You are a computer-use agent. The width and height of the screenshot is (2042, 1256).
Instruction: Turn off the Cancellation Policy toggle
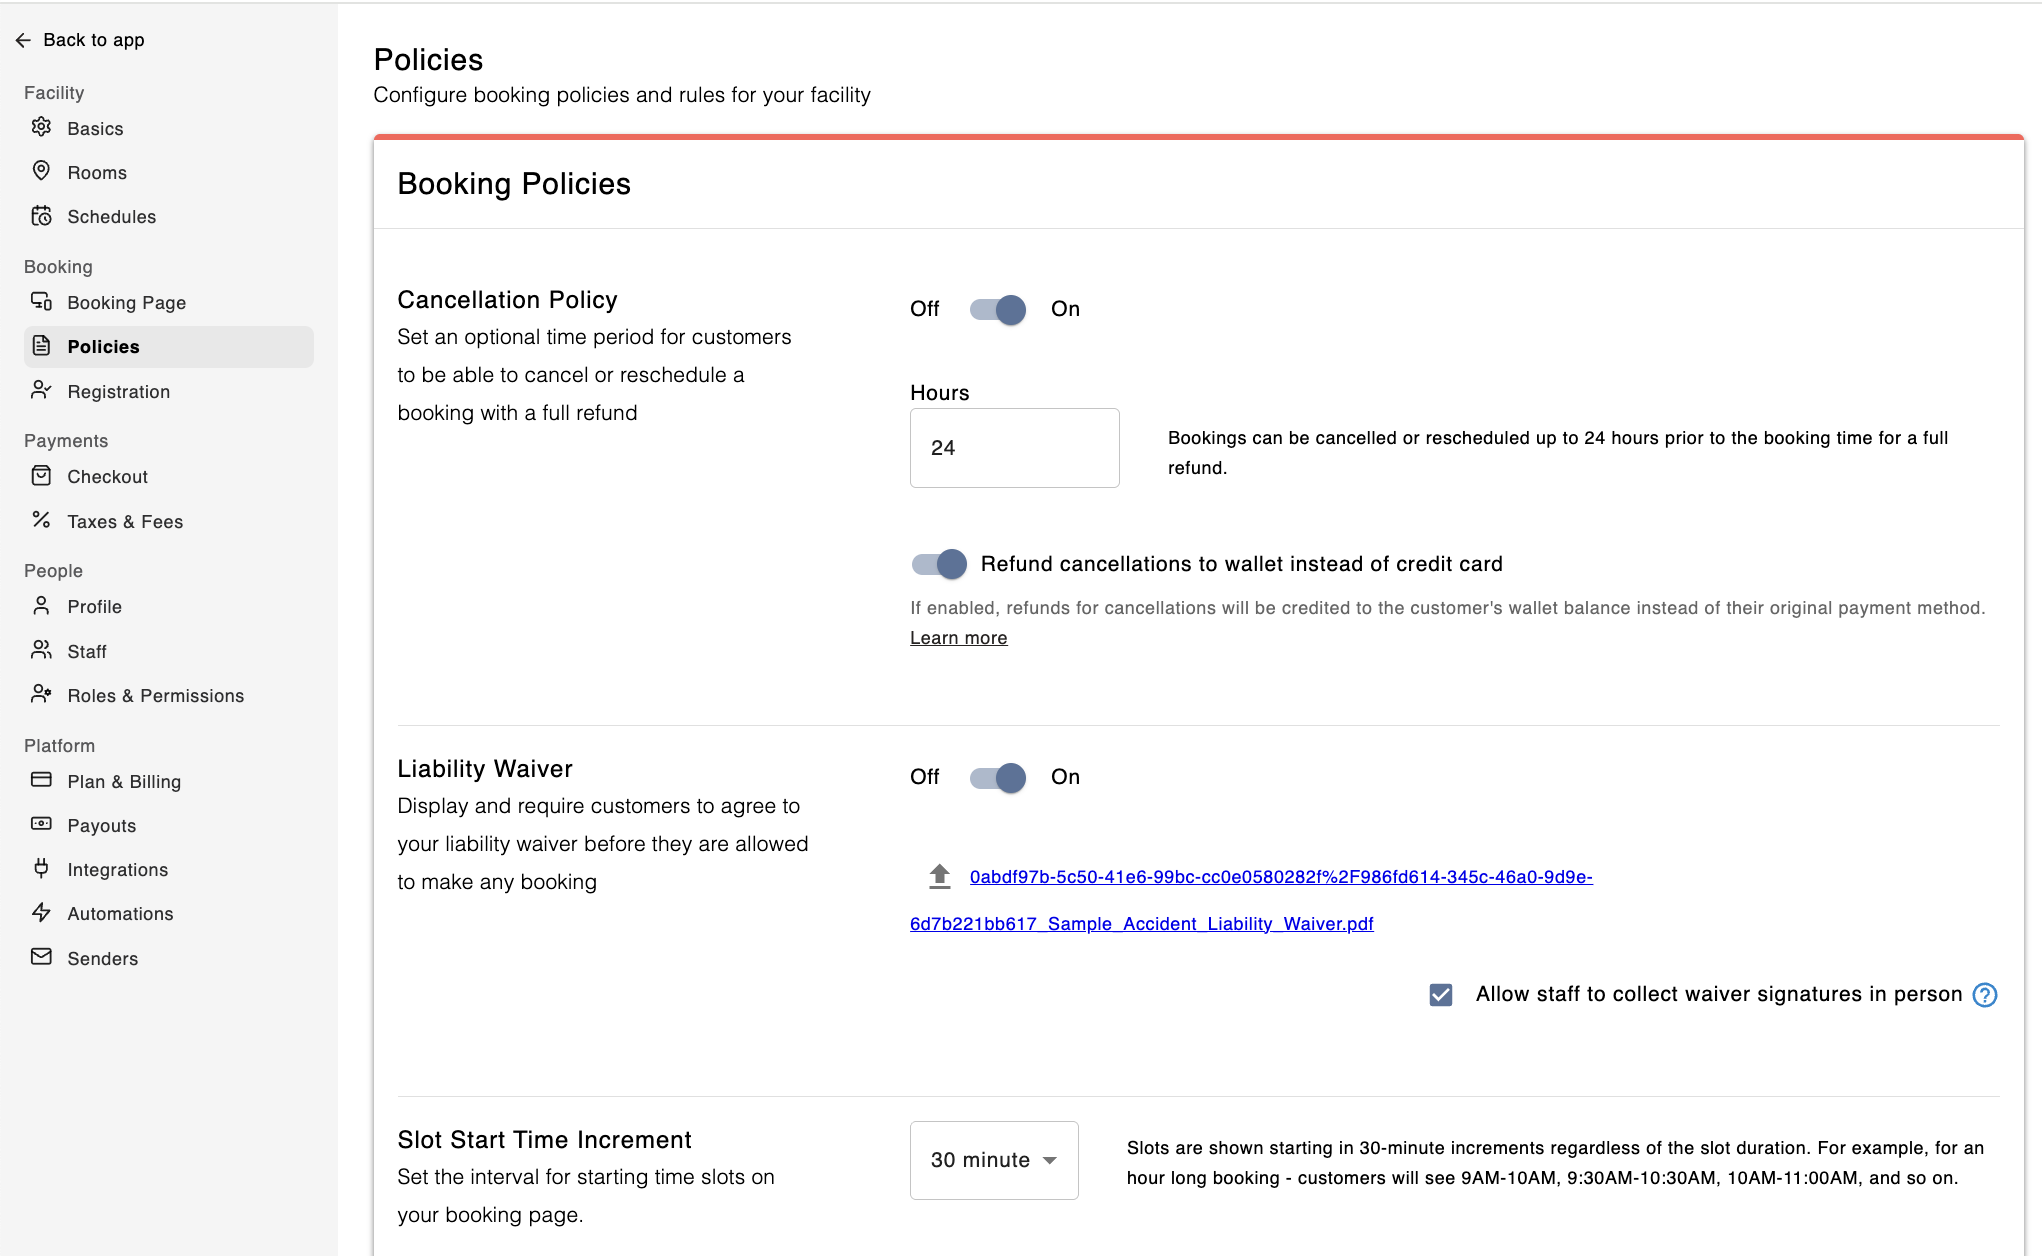pyautogui.click(x=998, y=310)
